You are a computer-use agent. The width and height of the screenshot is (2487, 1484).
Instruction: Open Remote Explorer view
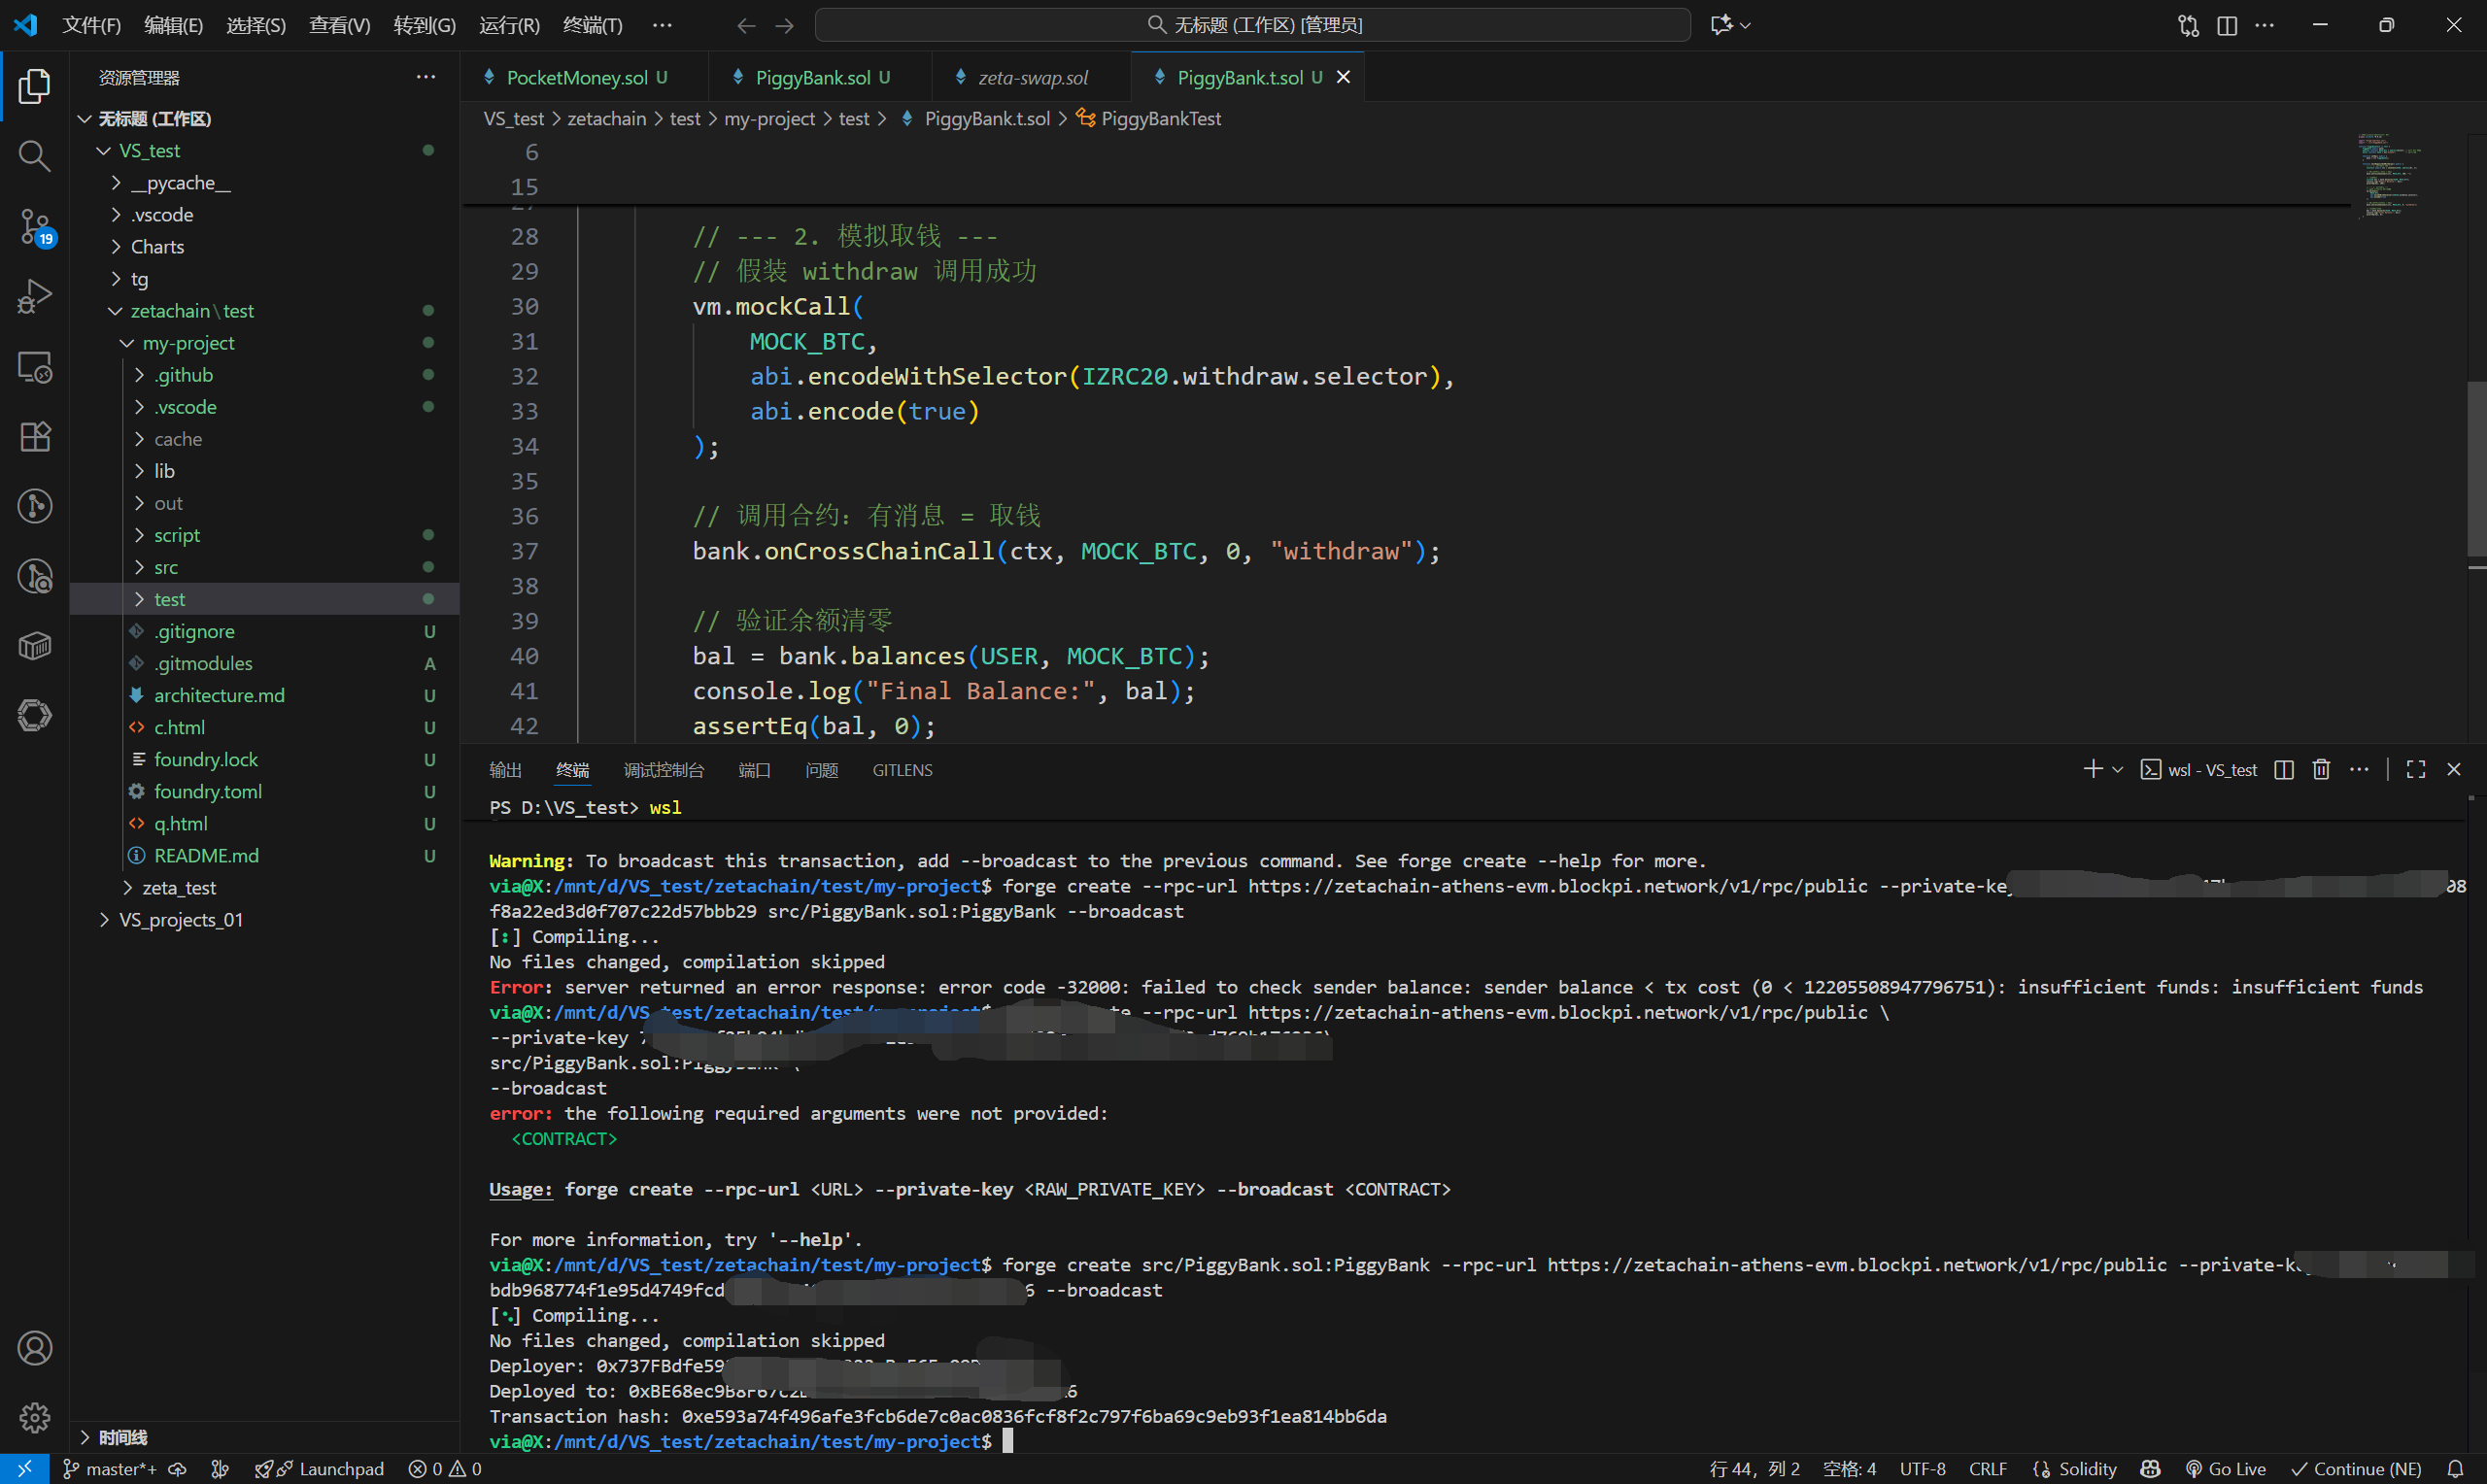(34, 367)
